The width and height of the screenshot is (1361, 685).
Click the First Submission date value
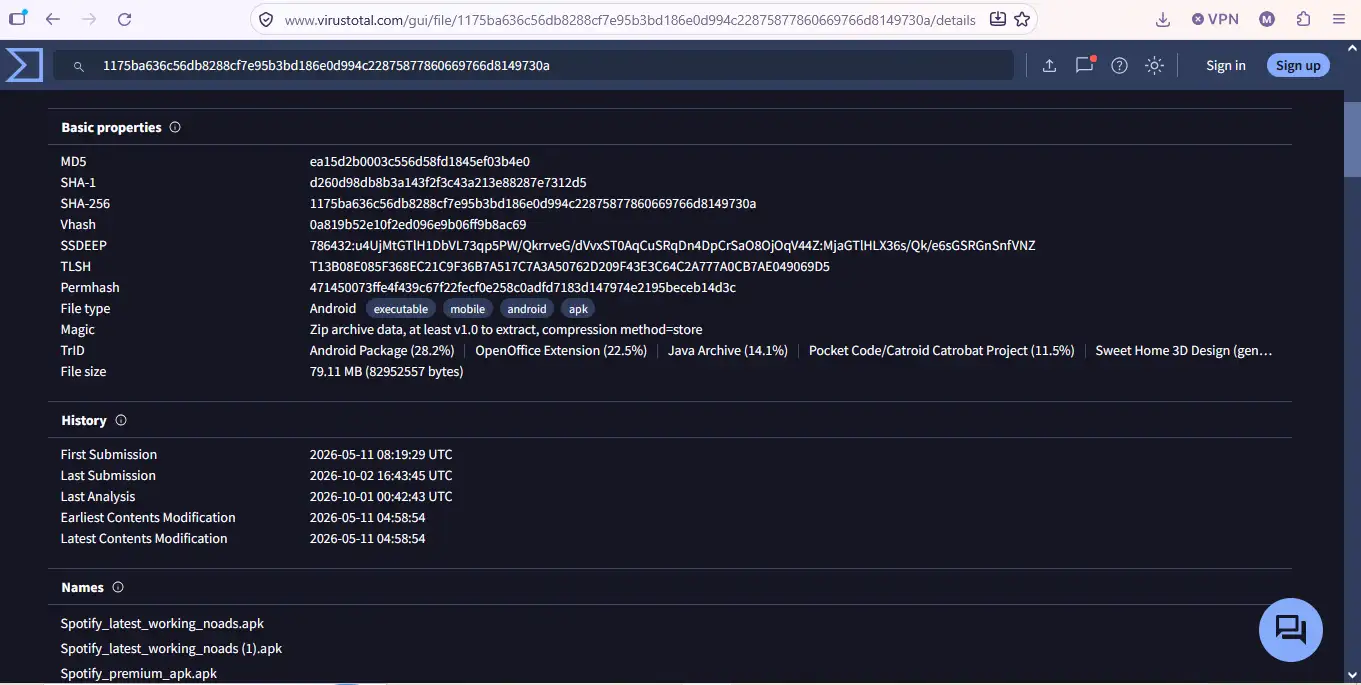tap(381, 454)
